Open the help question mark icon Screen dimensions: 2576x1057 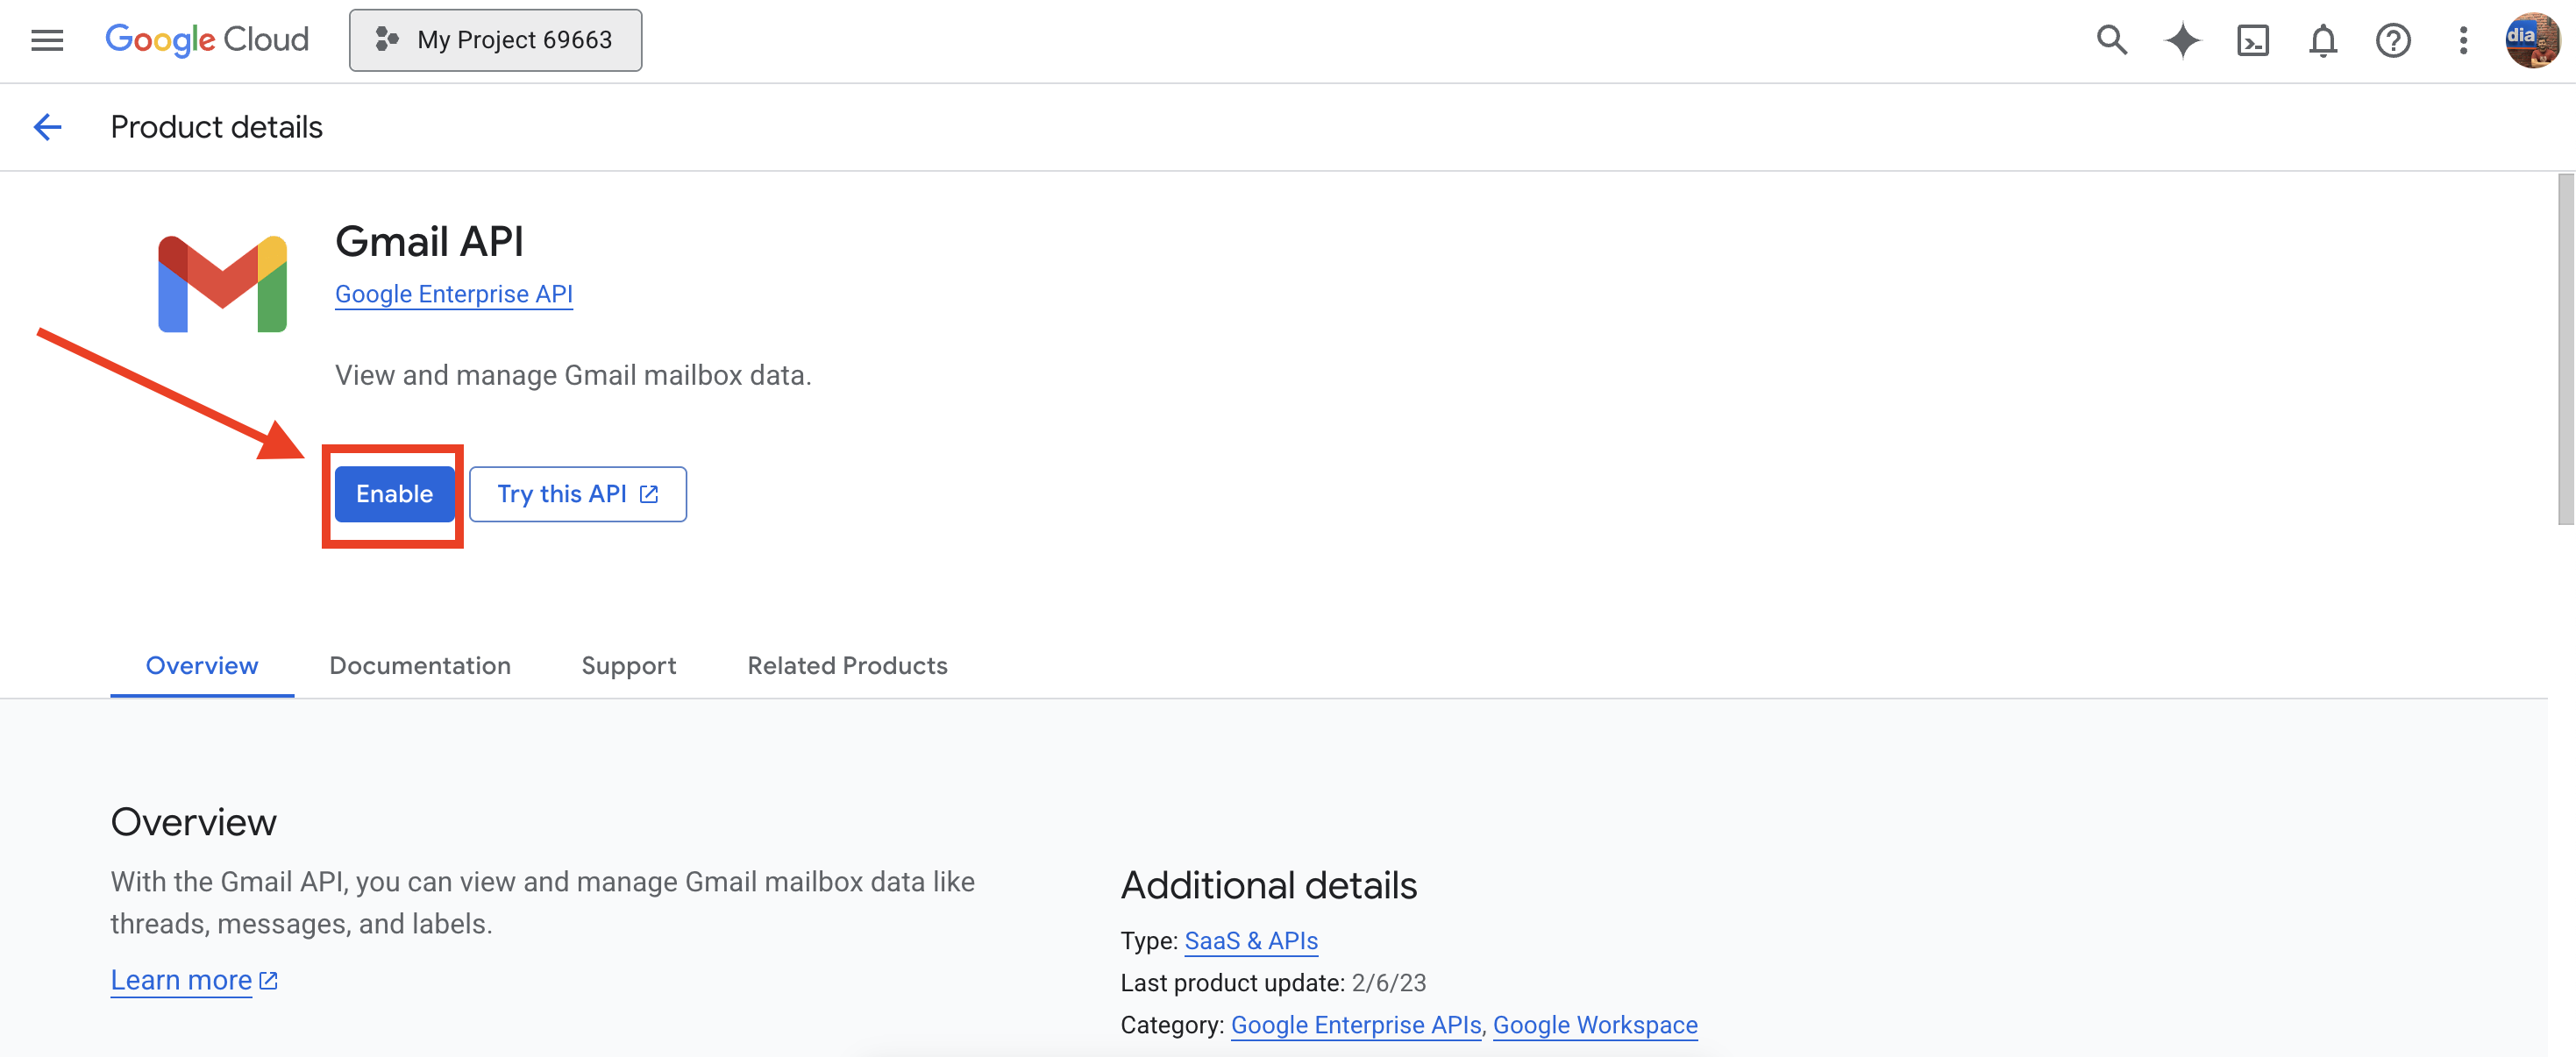2393,40
